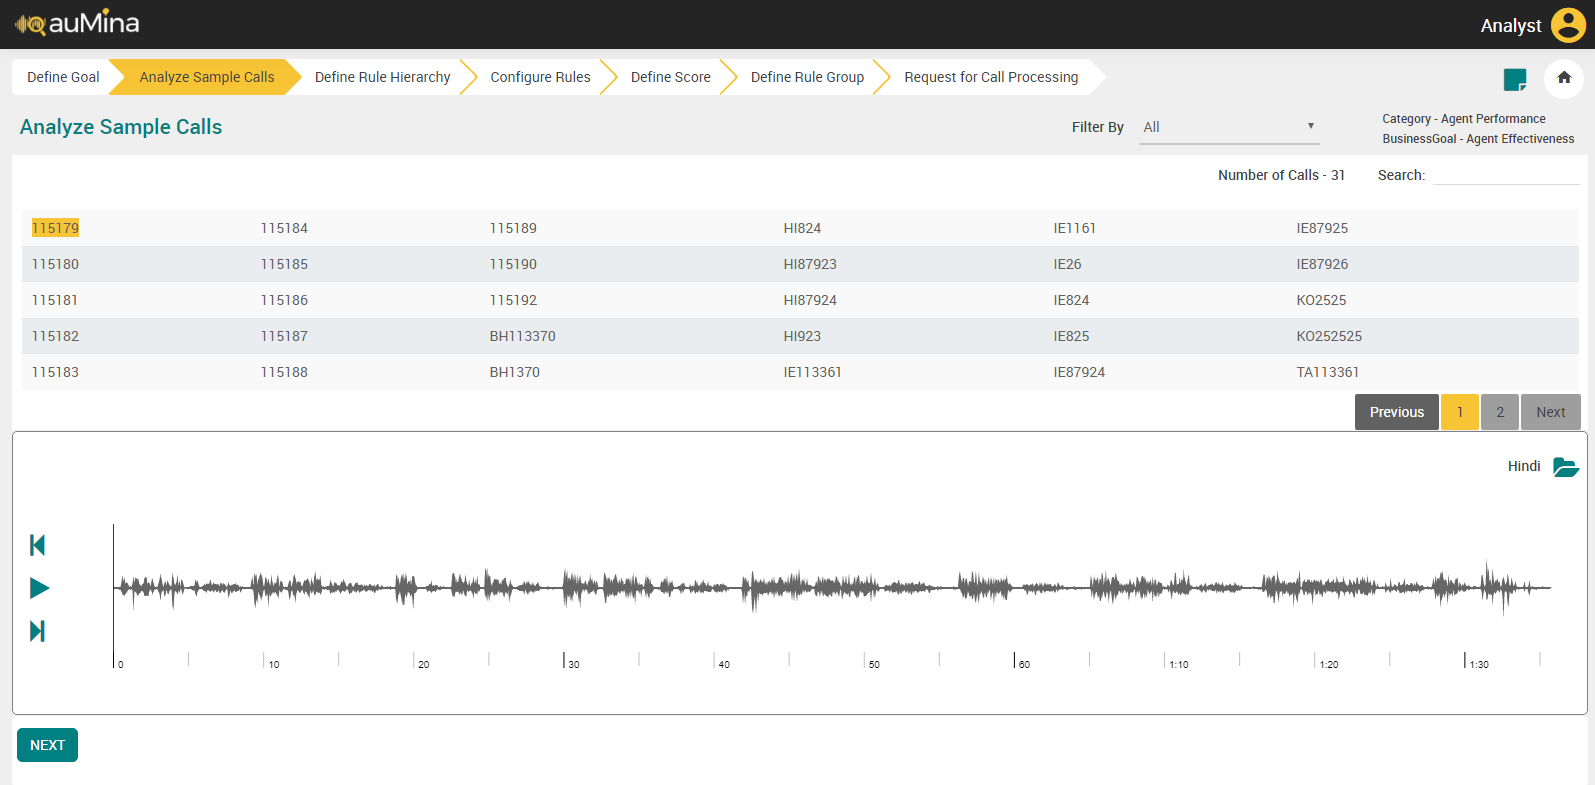Select call 115187
The width and height of the screenshot is (1595, 785).
pos(284,336)
